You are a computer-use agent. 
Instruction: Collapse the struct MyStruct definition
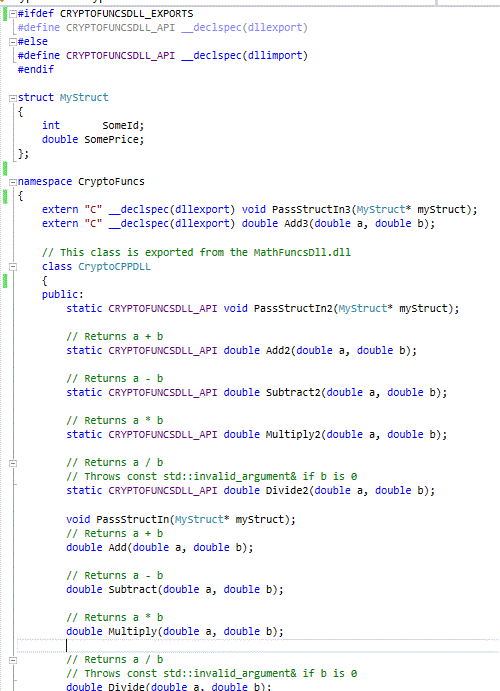[13, 98]
